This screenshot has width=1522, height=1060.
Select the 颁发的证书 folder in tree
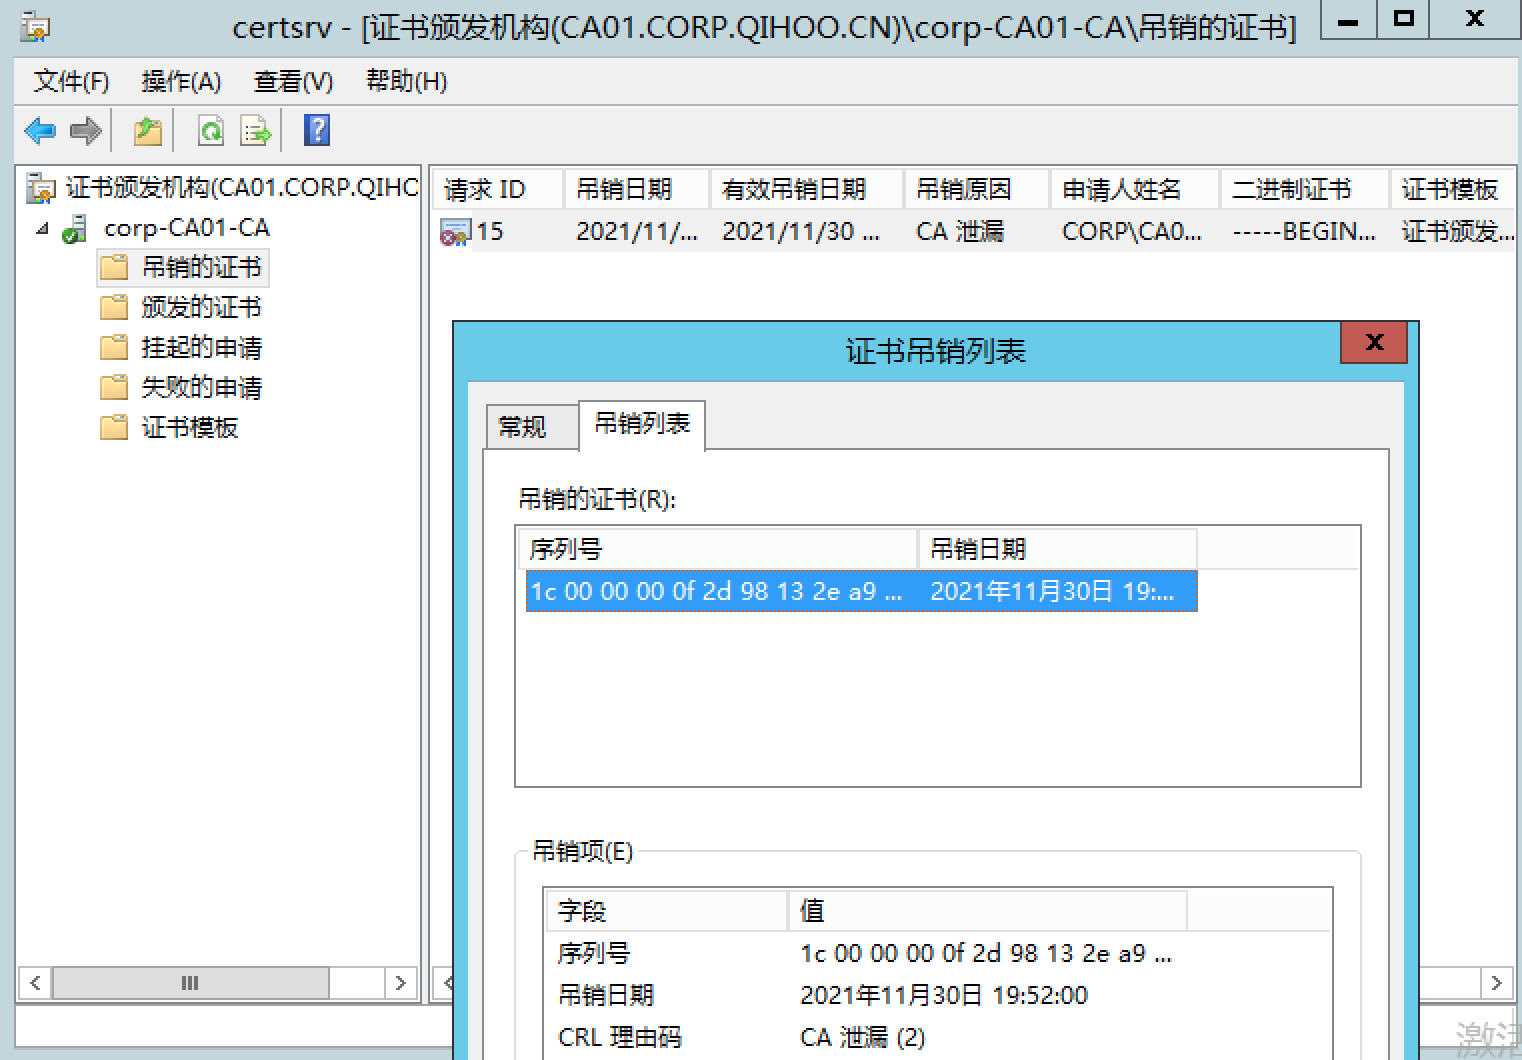pyautogui.click(x=200, y=307)
